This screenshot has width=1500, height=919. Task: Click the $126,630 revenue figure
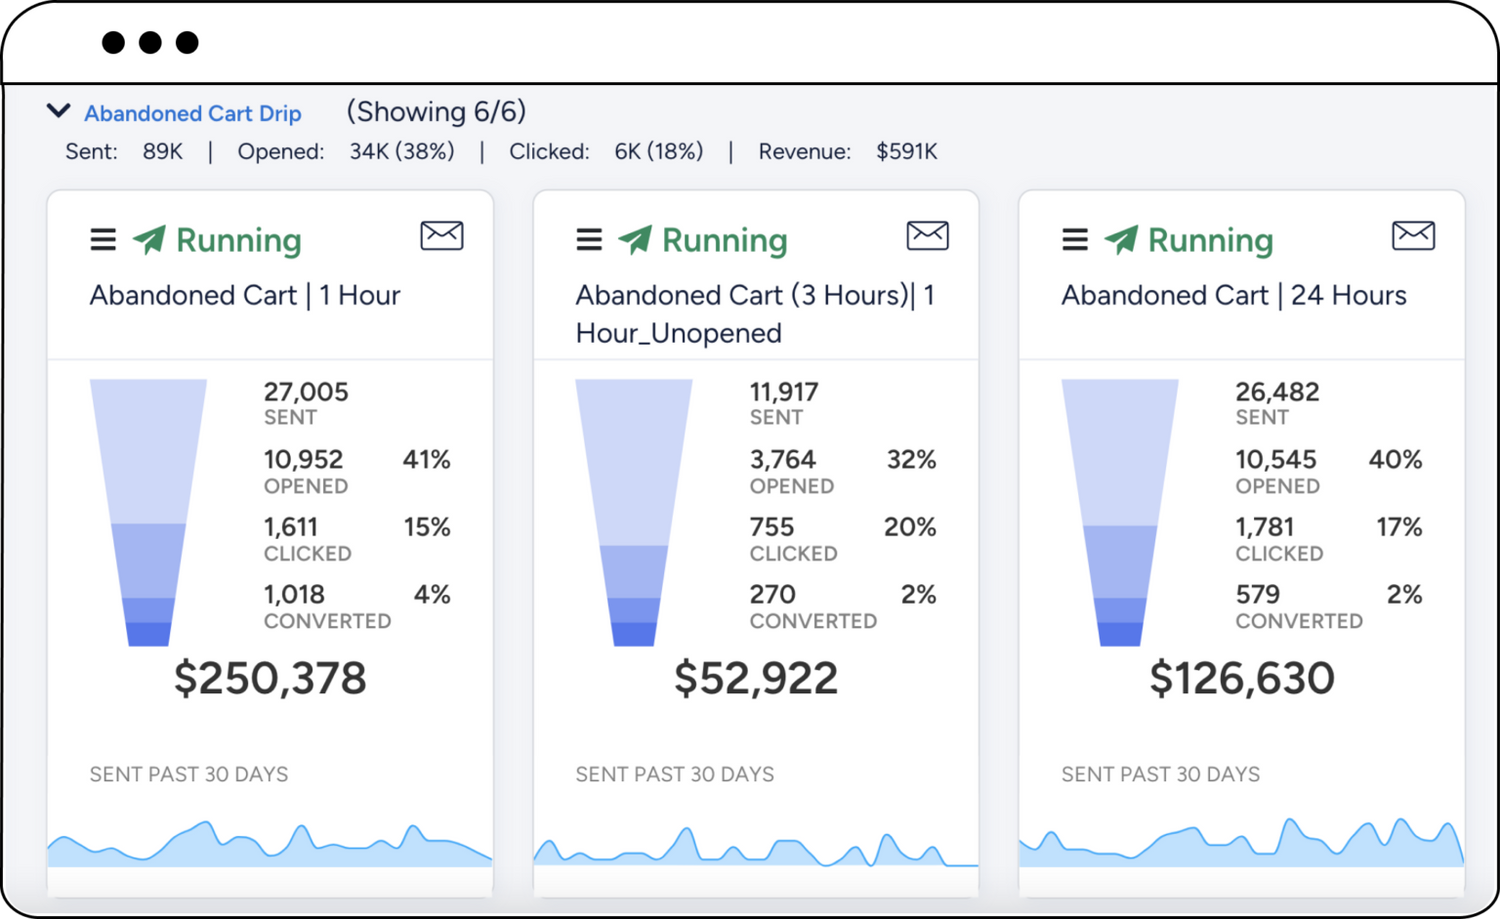pos(1241,679)
